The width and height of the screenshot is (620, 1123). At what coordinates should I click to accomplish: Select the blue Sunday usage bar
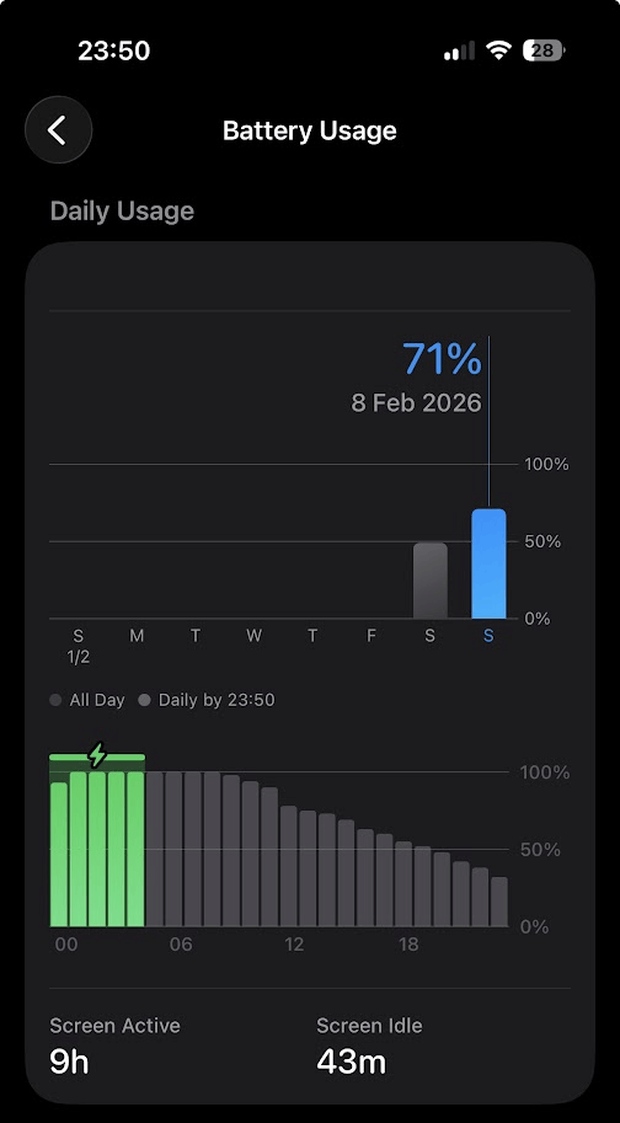click(488, 564)
